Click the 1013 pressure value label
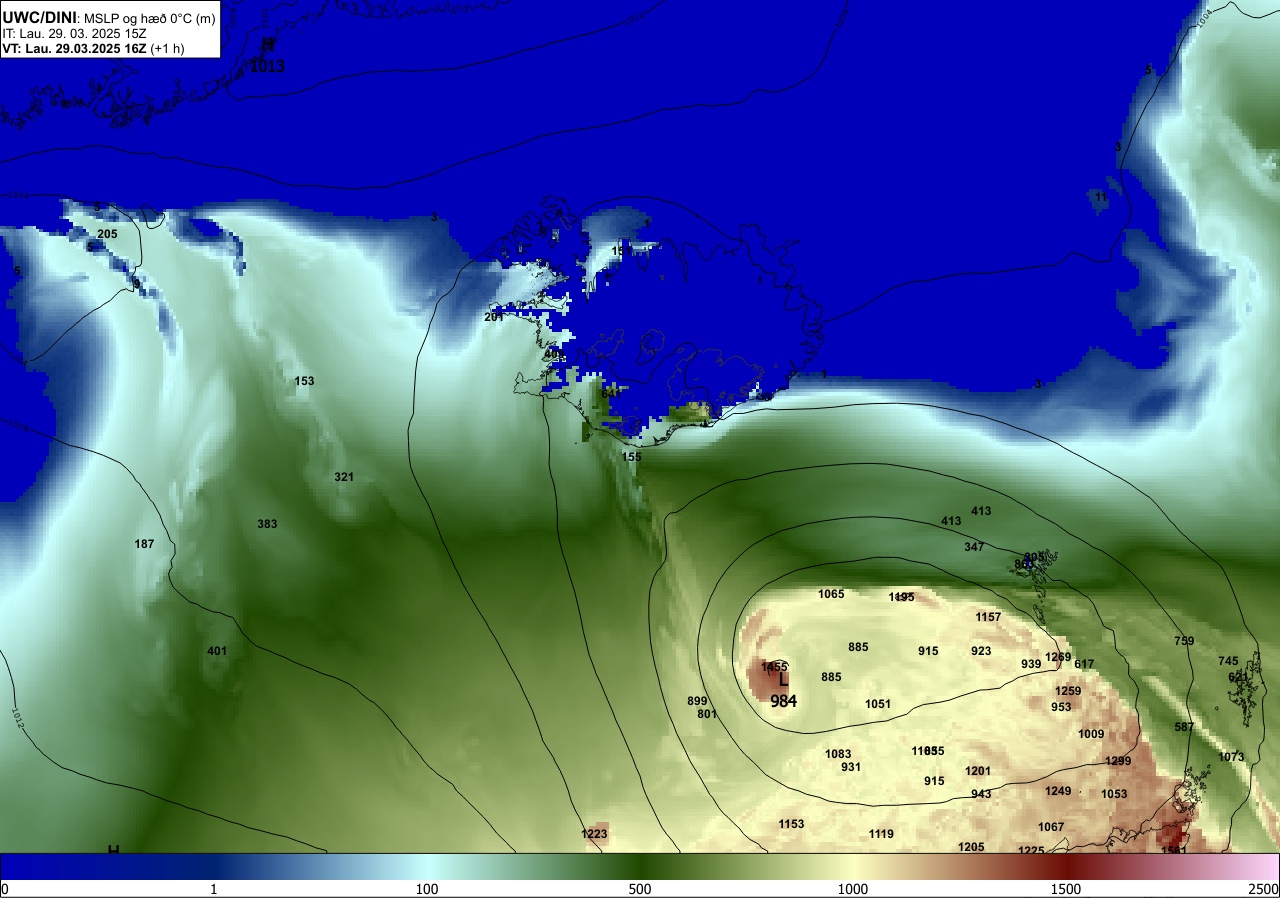The width and height of the screenshot is (1280, 898). tap(267, 67)
